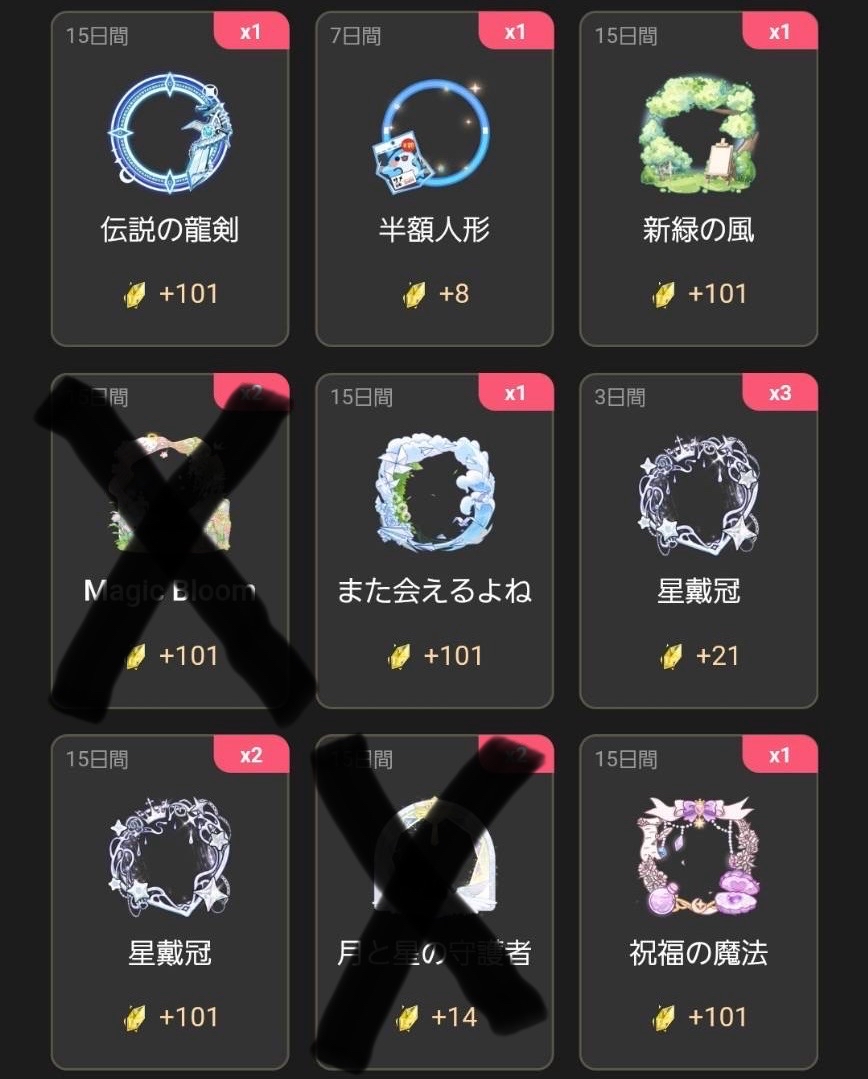The image size is (868, 1079).
Task: Click the 3日間 duration label on 星戴冠
Action: coord(620,397)
